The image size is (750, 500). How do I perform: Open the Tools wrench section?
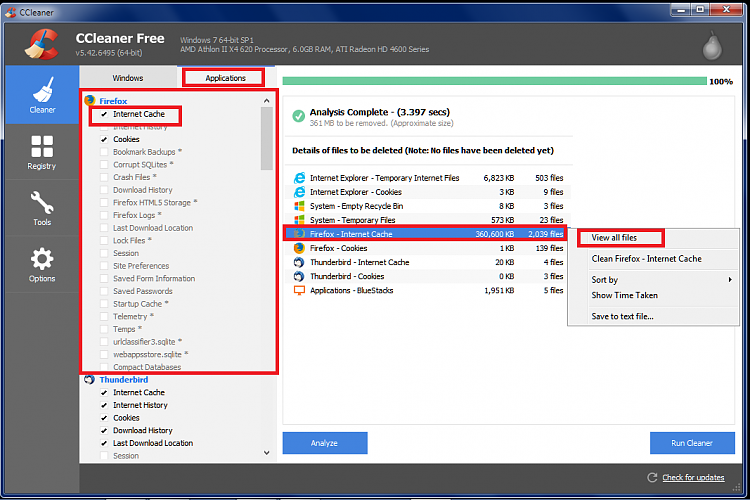pos(42,208)
